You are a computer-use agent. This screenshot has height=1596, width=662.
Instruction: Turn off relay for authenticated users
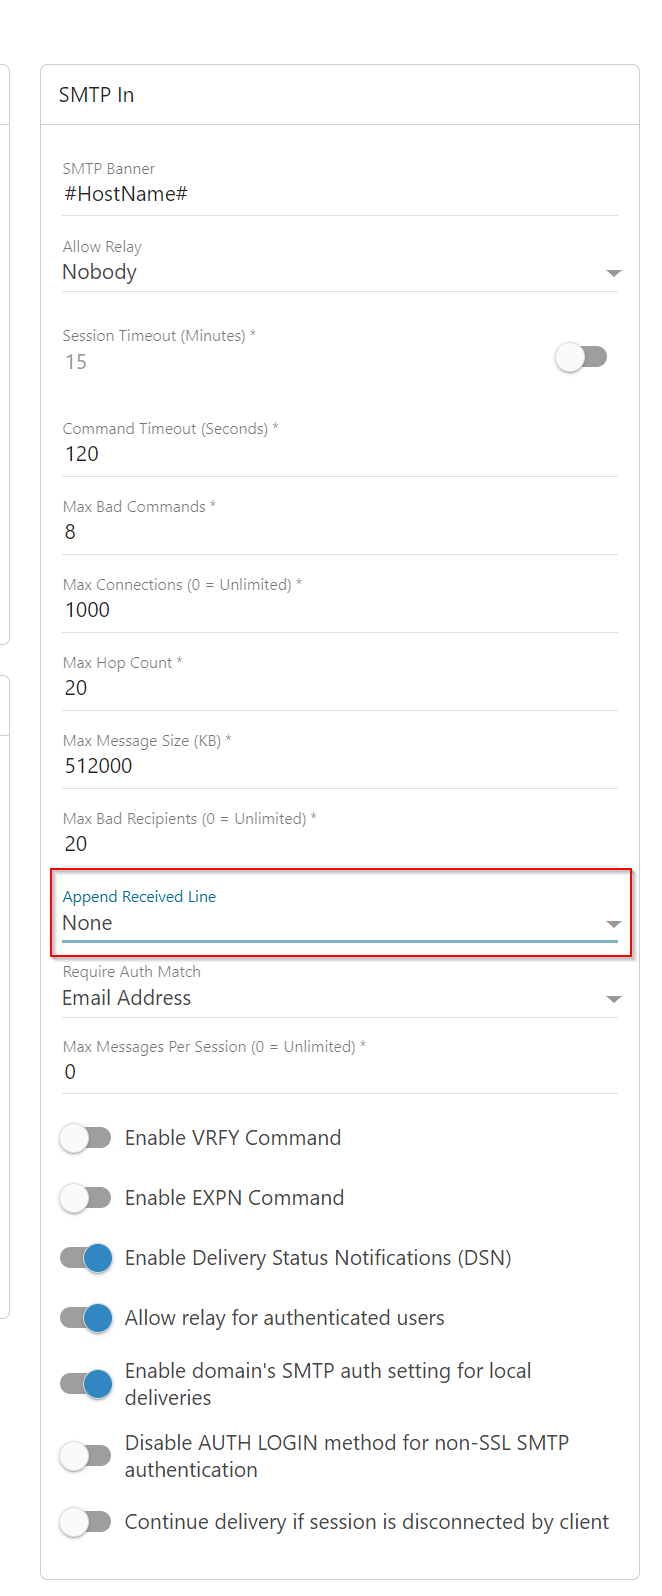(86, 1318)
